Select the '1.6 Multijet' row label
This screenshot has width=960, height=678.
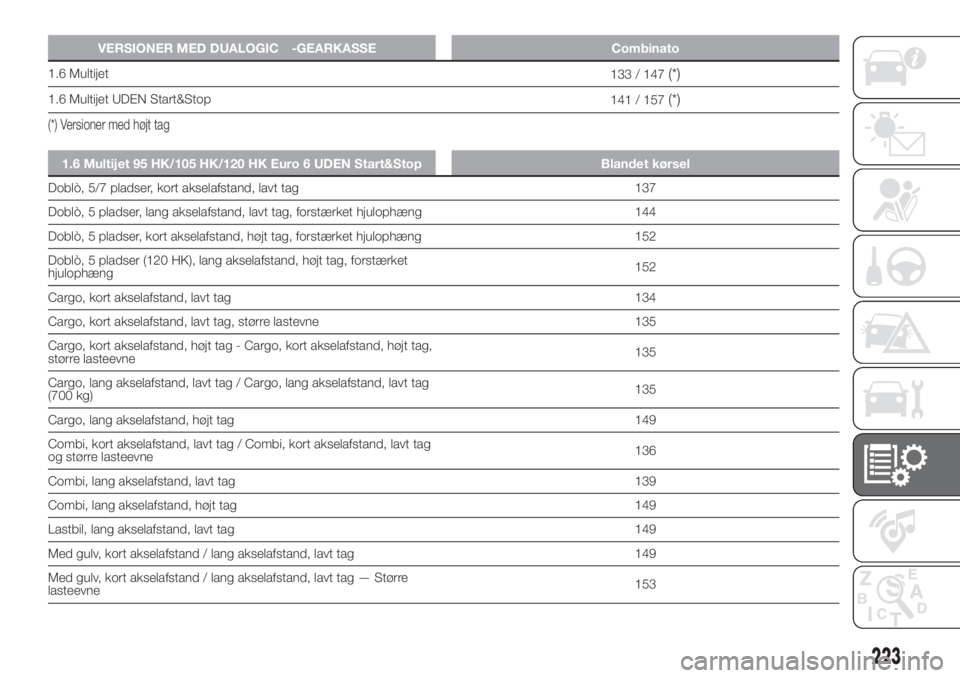[78, 73]
